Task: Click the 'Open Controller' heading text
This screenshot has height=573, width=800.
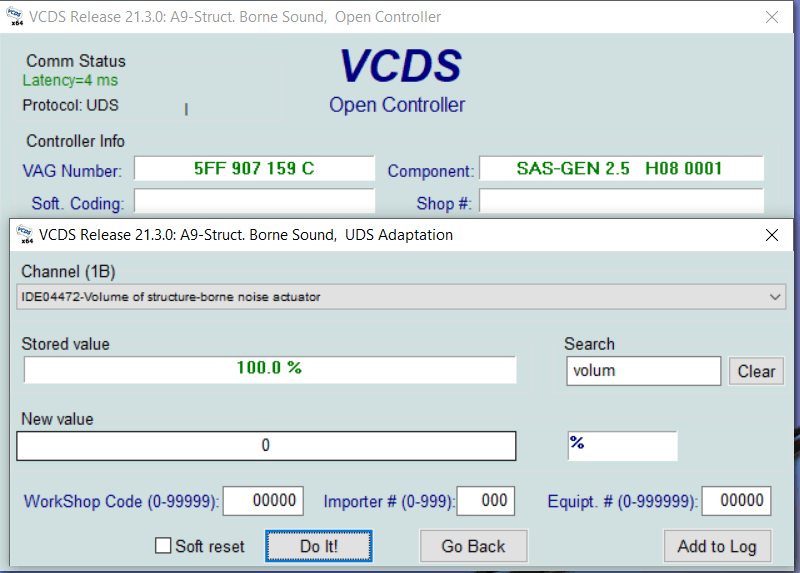Action: tap(397, 105)
